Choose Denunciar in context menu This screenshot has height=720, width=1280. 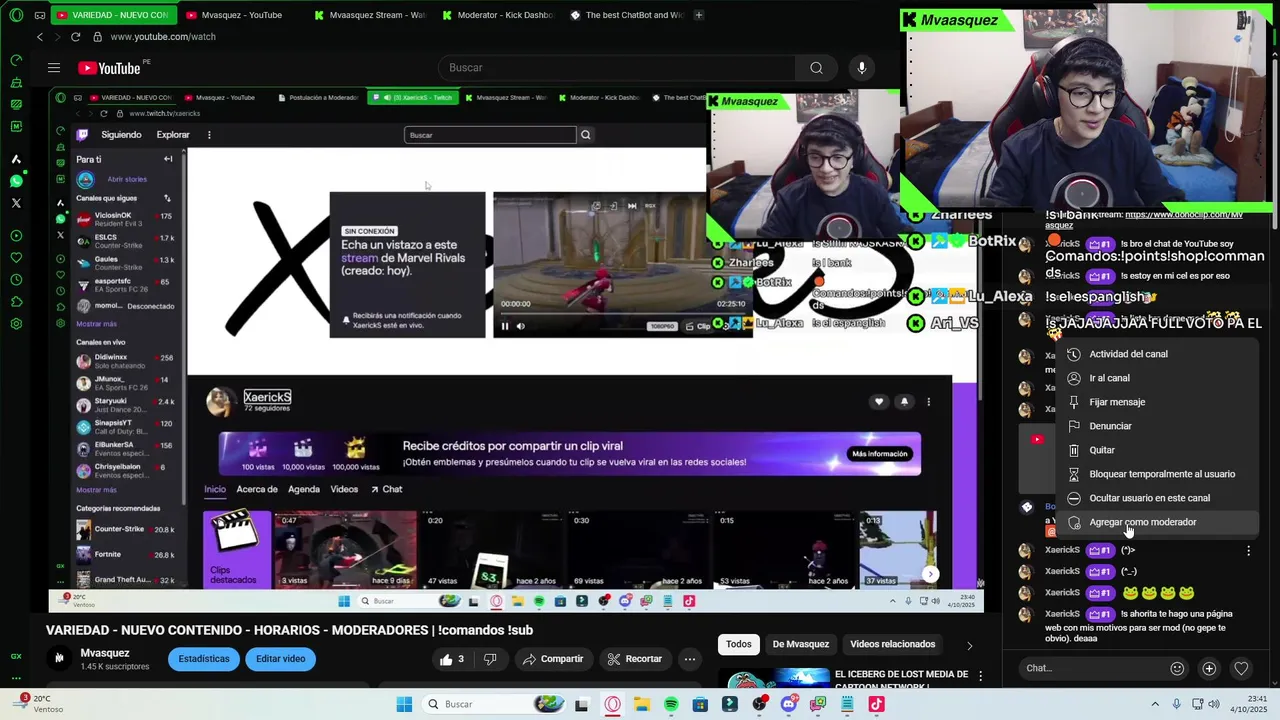pos(1157,426)
